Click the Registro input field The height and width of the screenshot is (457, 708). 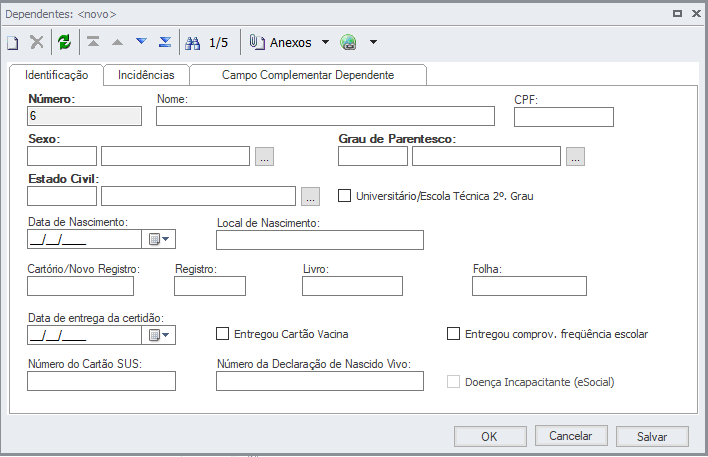point(210,286)
